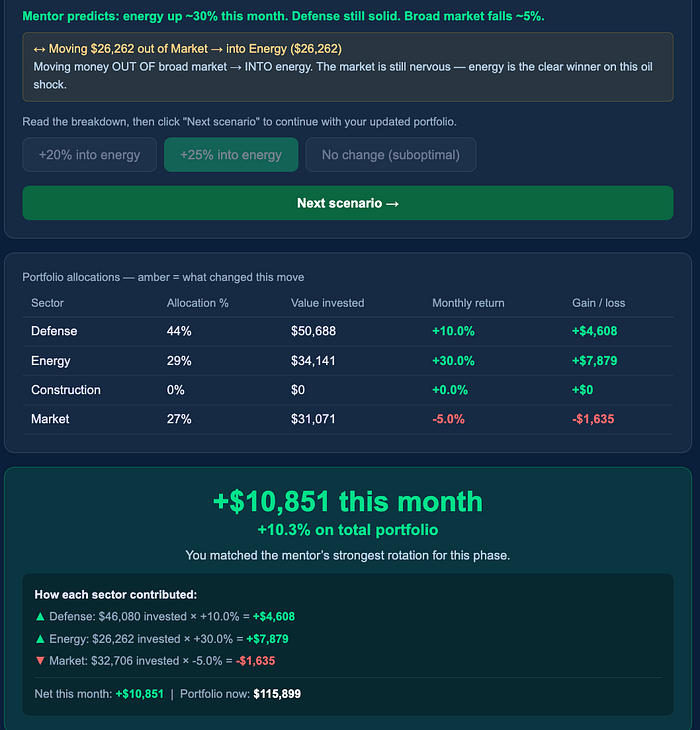This screenshot has width=700, height=730.
Task: Click the '+$10,851 this month' headline
Action: [x=347, y=501]
